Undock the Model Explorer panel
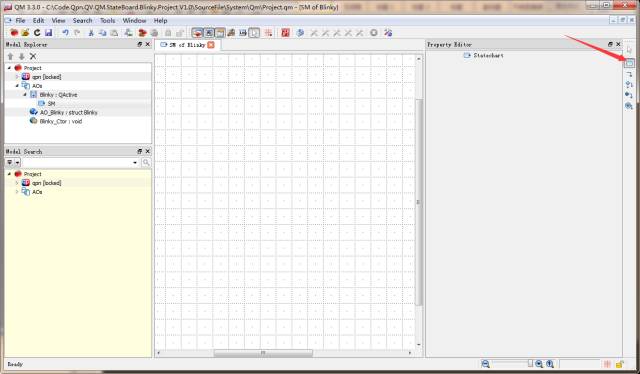 pos(139,44)
